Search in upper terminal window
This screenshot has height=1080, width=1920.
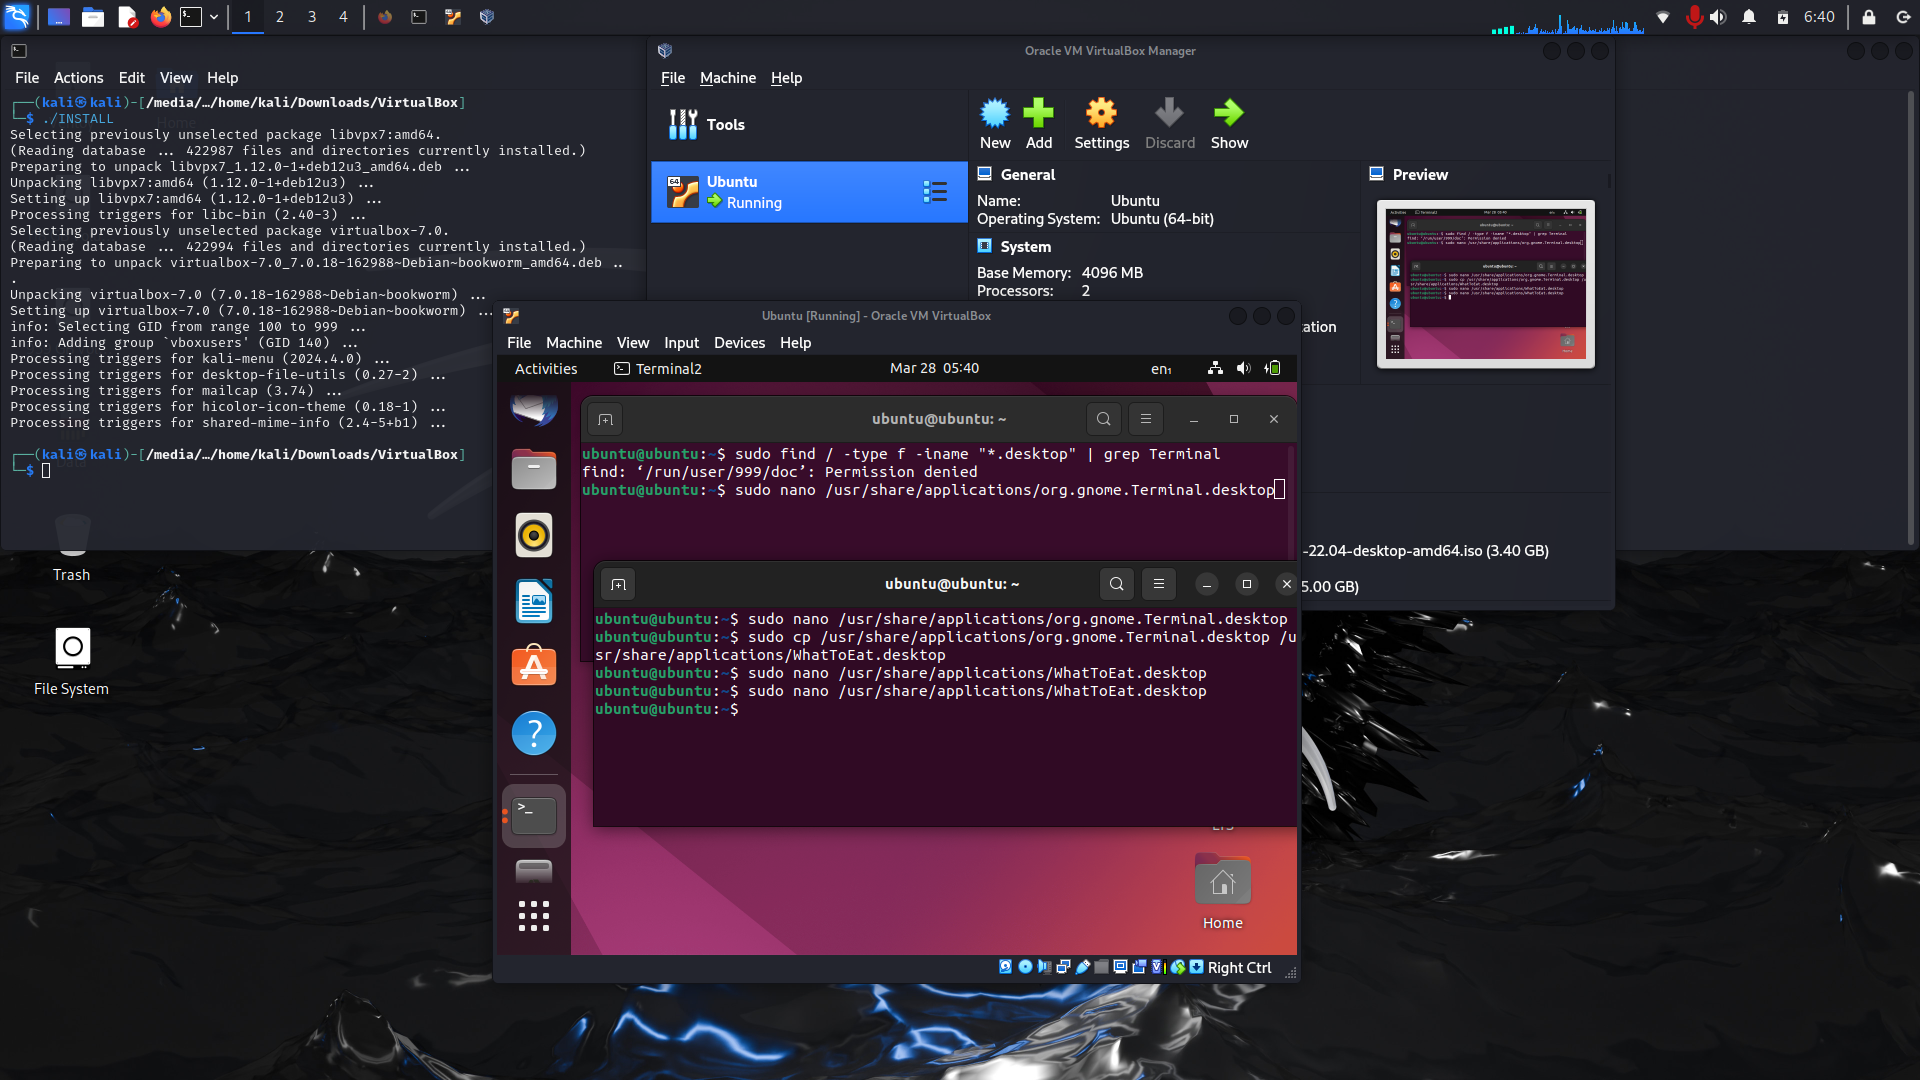tap(1103, 419)
